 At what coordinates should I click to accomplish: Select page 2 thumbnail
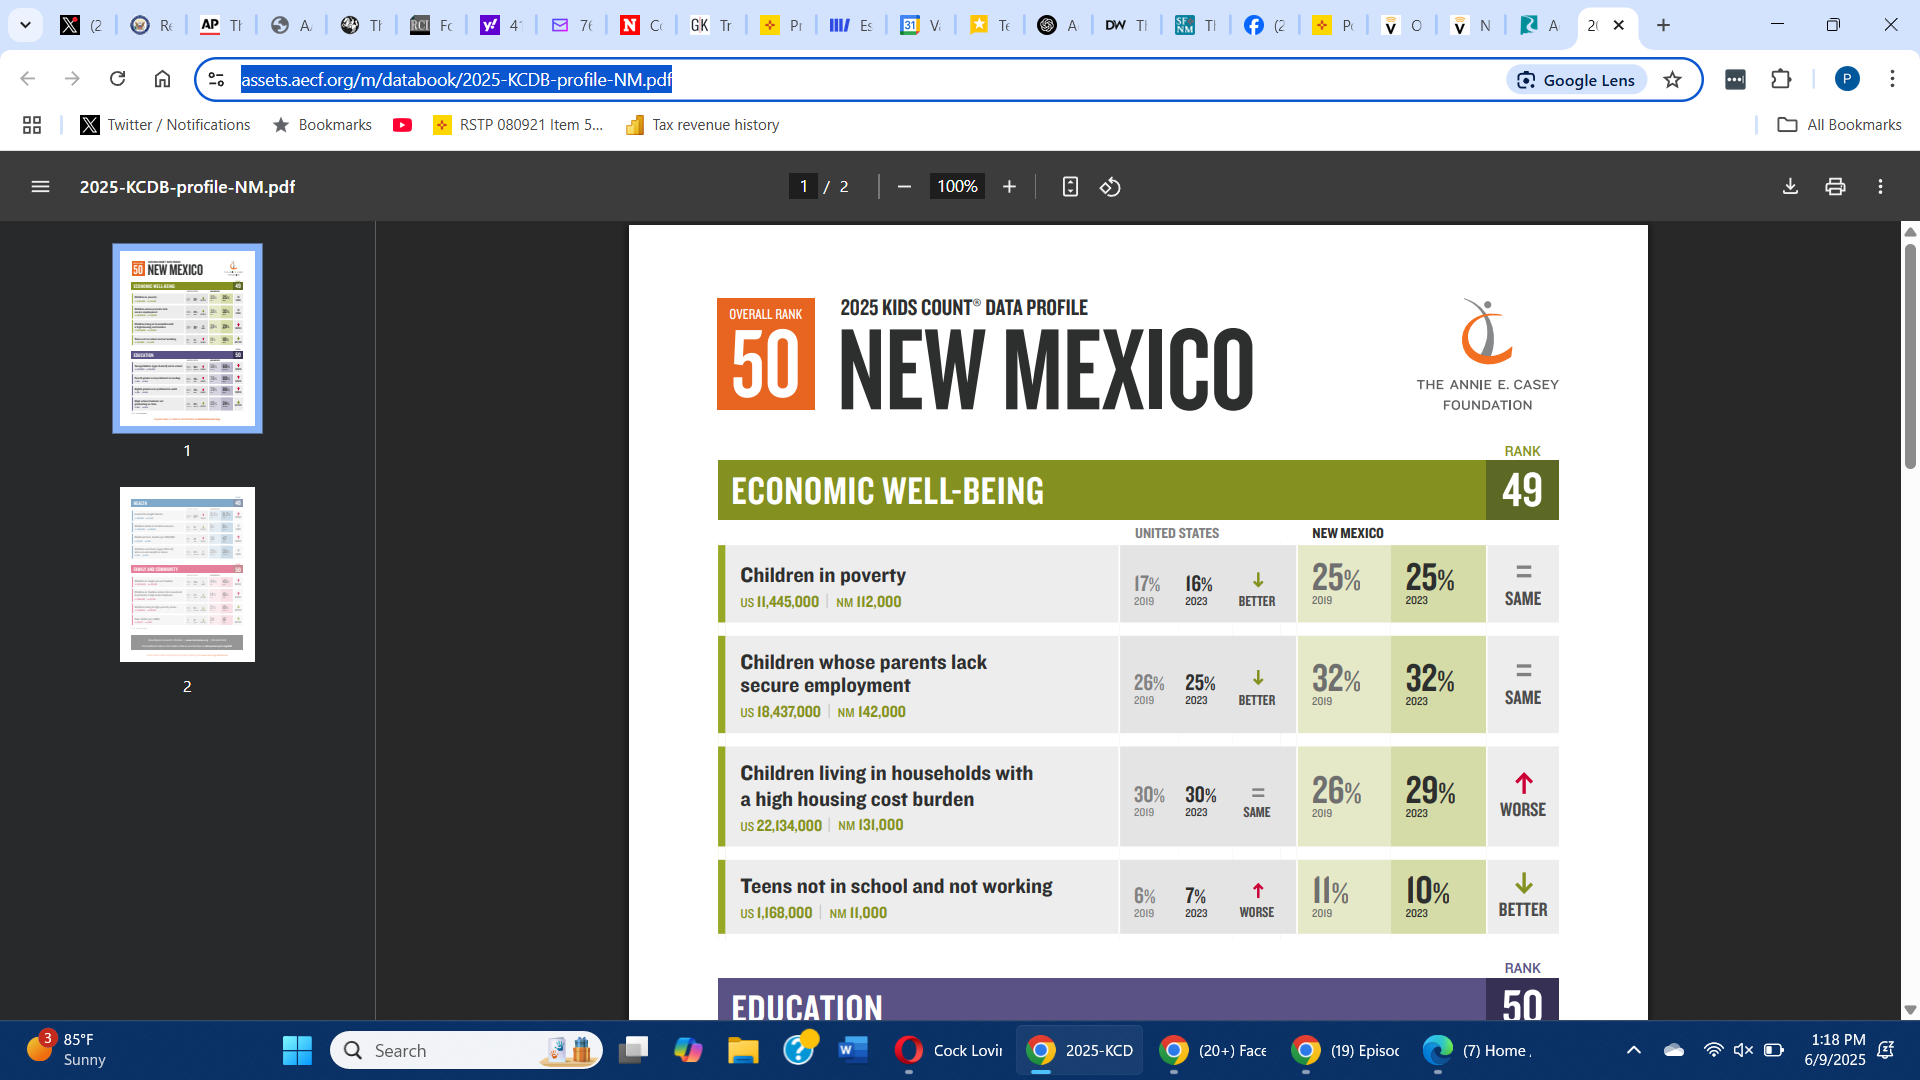[x=187, y=574]
